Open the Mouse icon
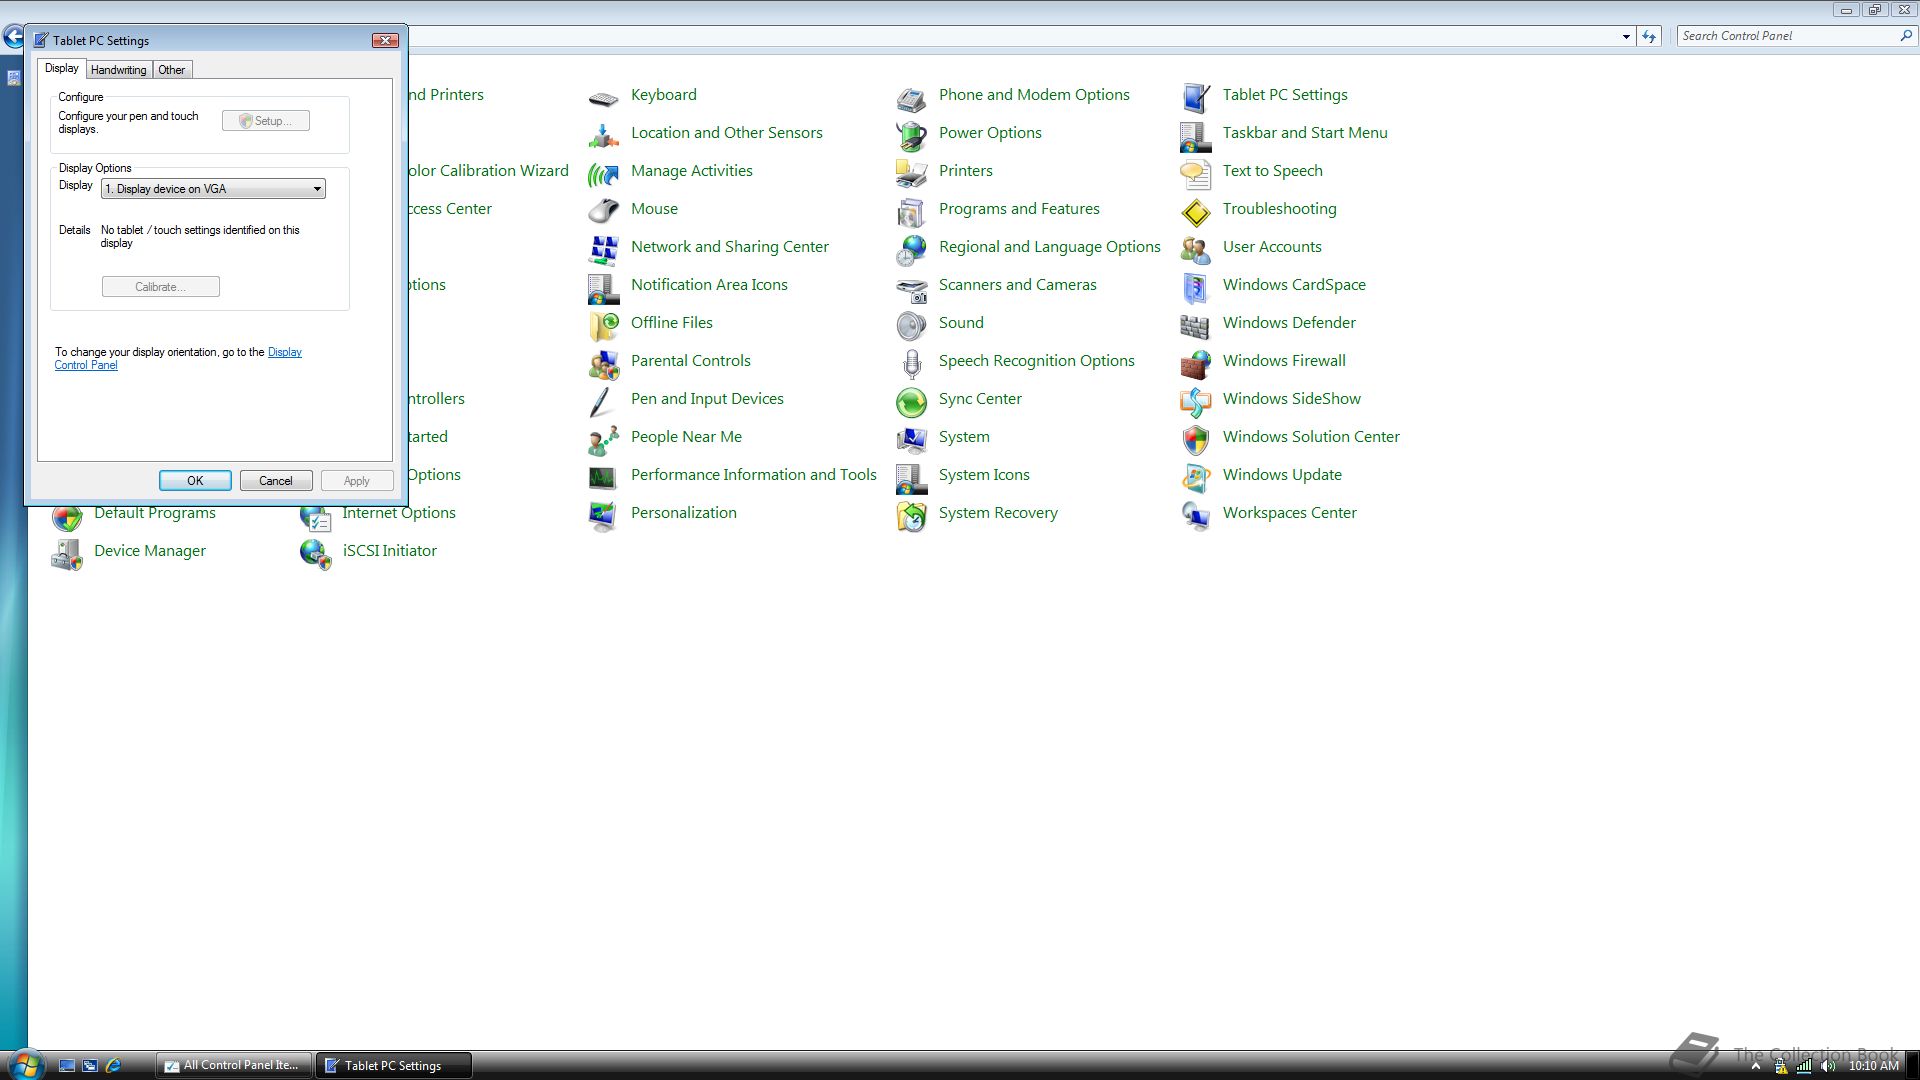1920x1080 pixels. 603,211
